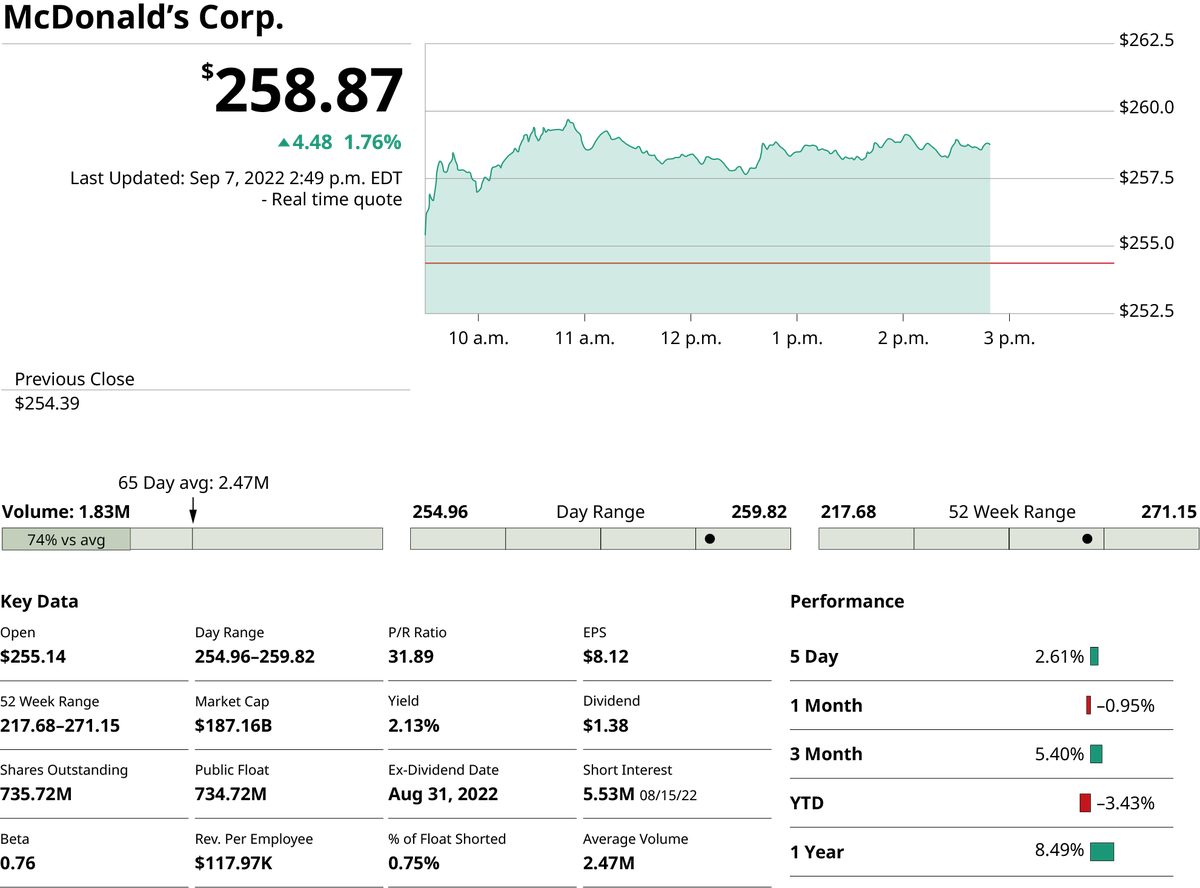Click the Ex-Dividend Date Aug 31, 2022
Viewport: 1200px width, 888px height.
click(443, 795)
